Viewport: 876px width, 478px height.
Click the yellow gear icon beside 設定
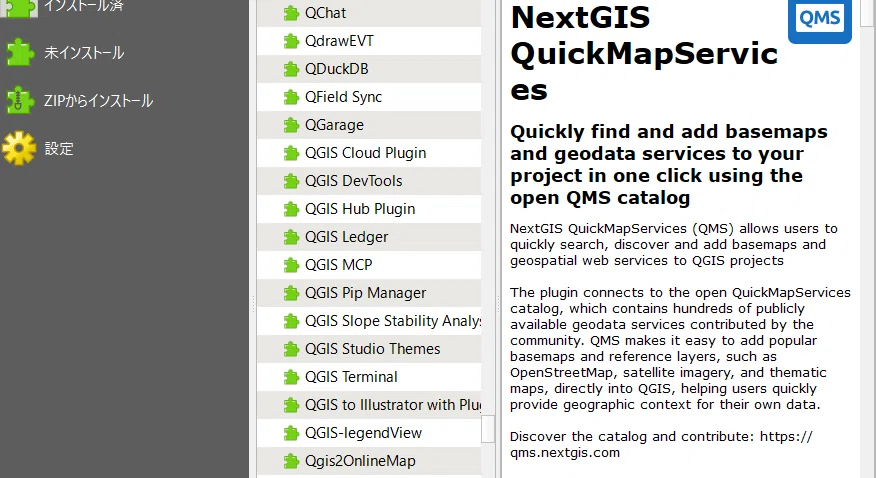coord(20,149)
